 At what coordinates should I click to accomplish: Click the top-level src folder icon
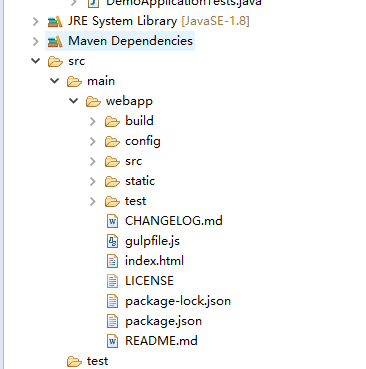pos(55,62)
